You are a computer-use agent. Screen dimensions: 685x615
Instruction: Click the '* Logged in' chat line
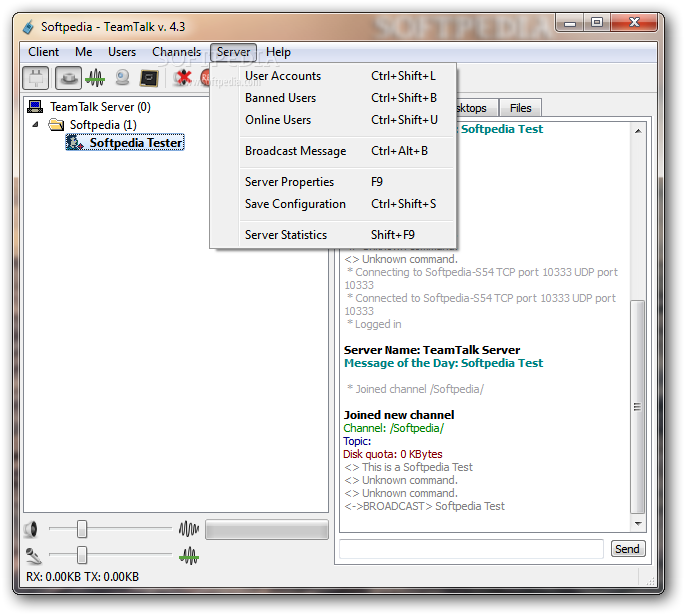374,324
